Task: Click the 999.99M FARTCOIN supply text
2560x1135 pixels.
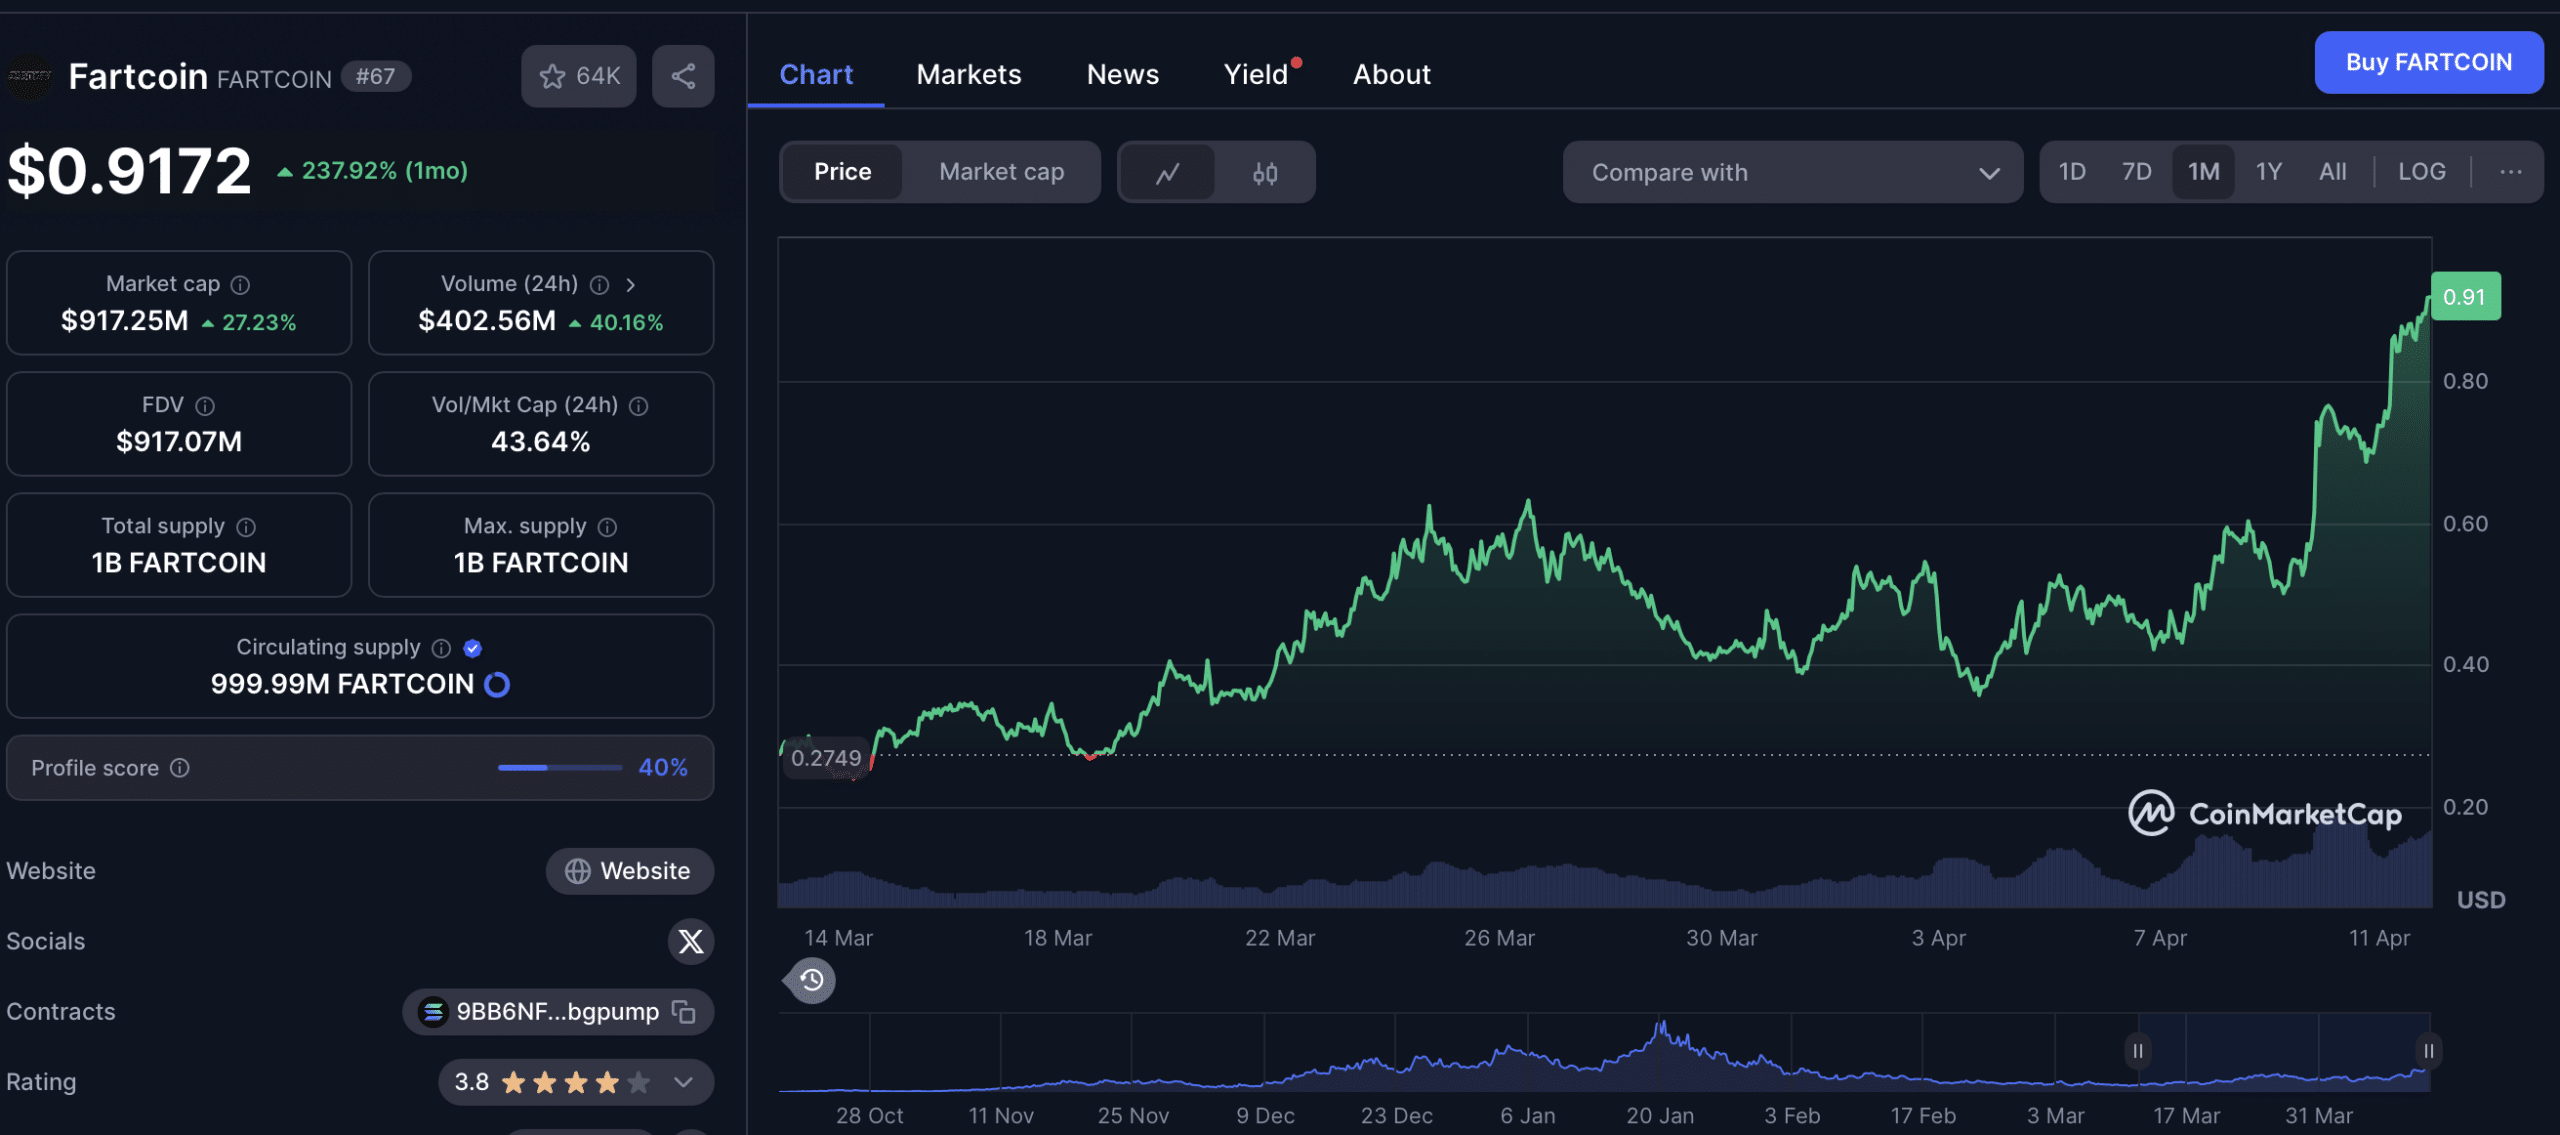Action: coord(342,685)
